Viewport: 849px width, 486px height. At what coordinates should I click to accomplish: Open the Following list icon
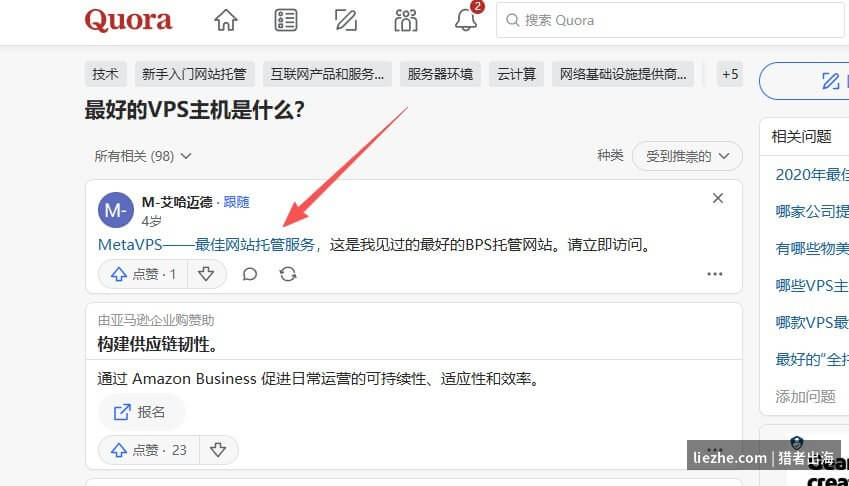[x=285, y=21]
